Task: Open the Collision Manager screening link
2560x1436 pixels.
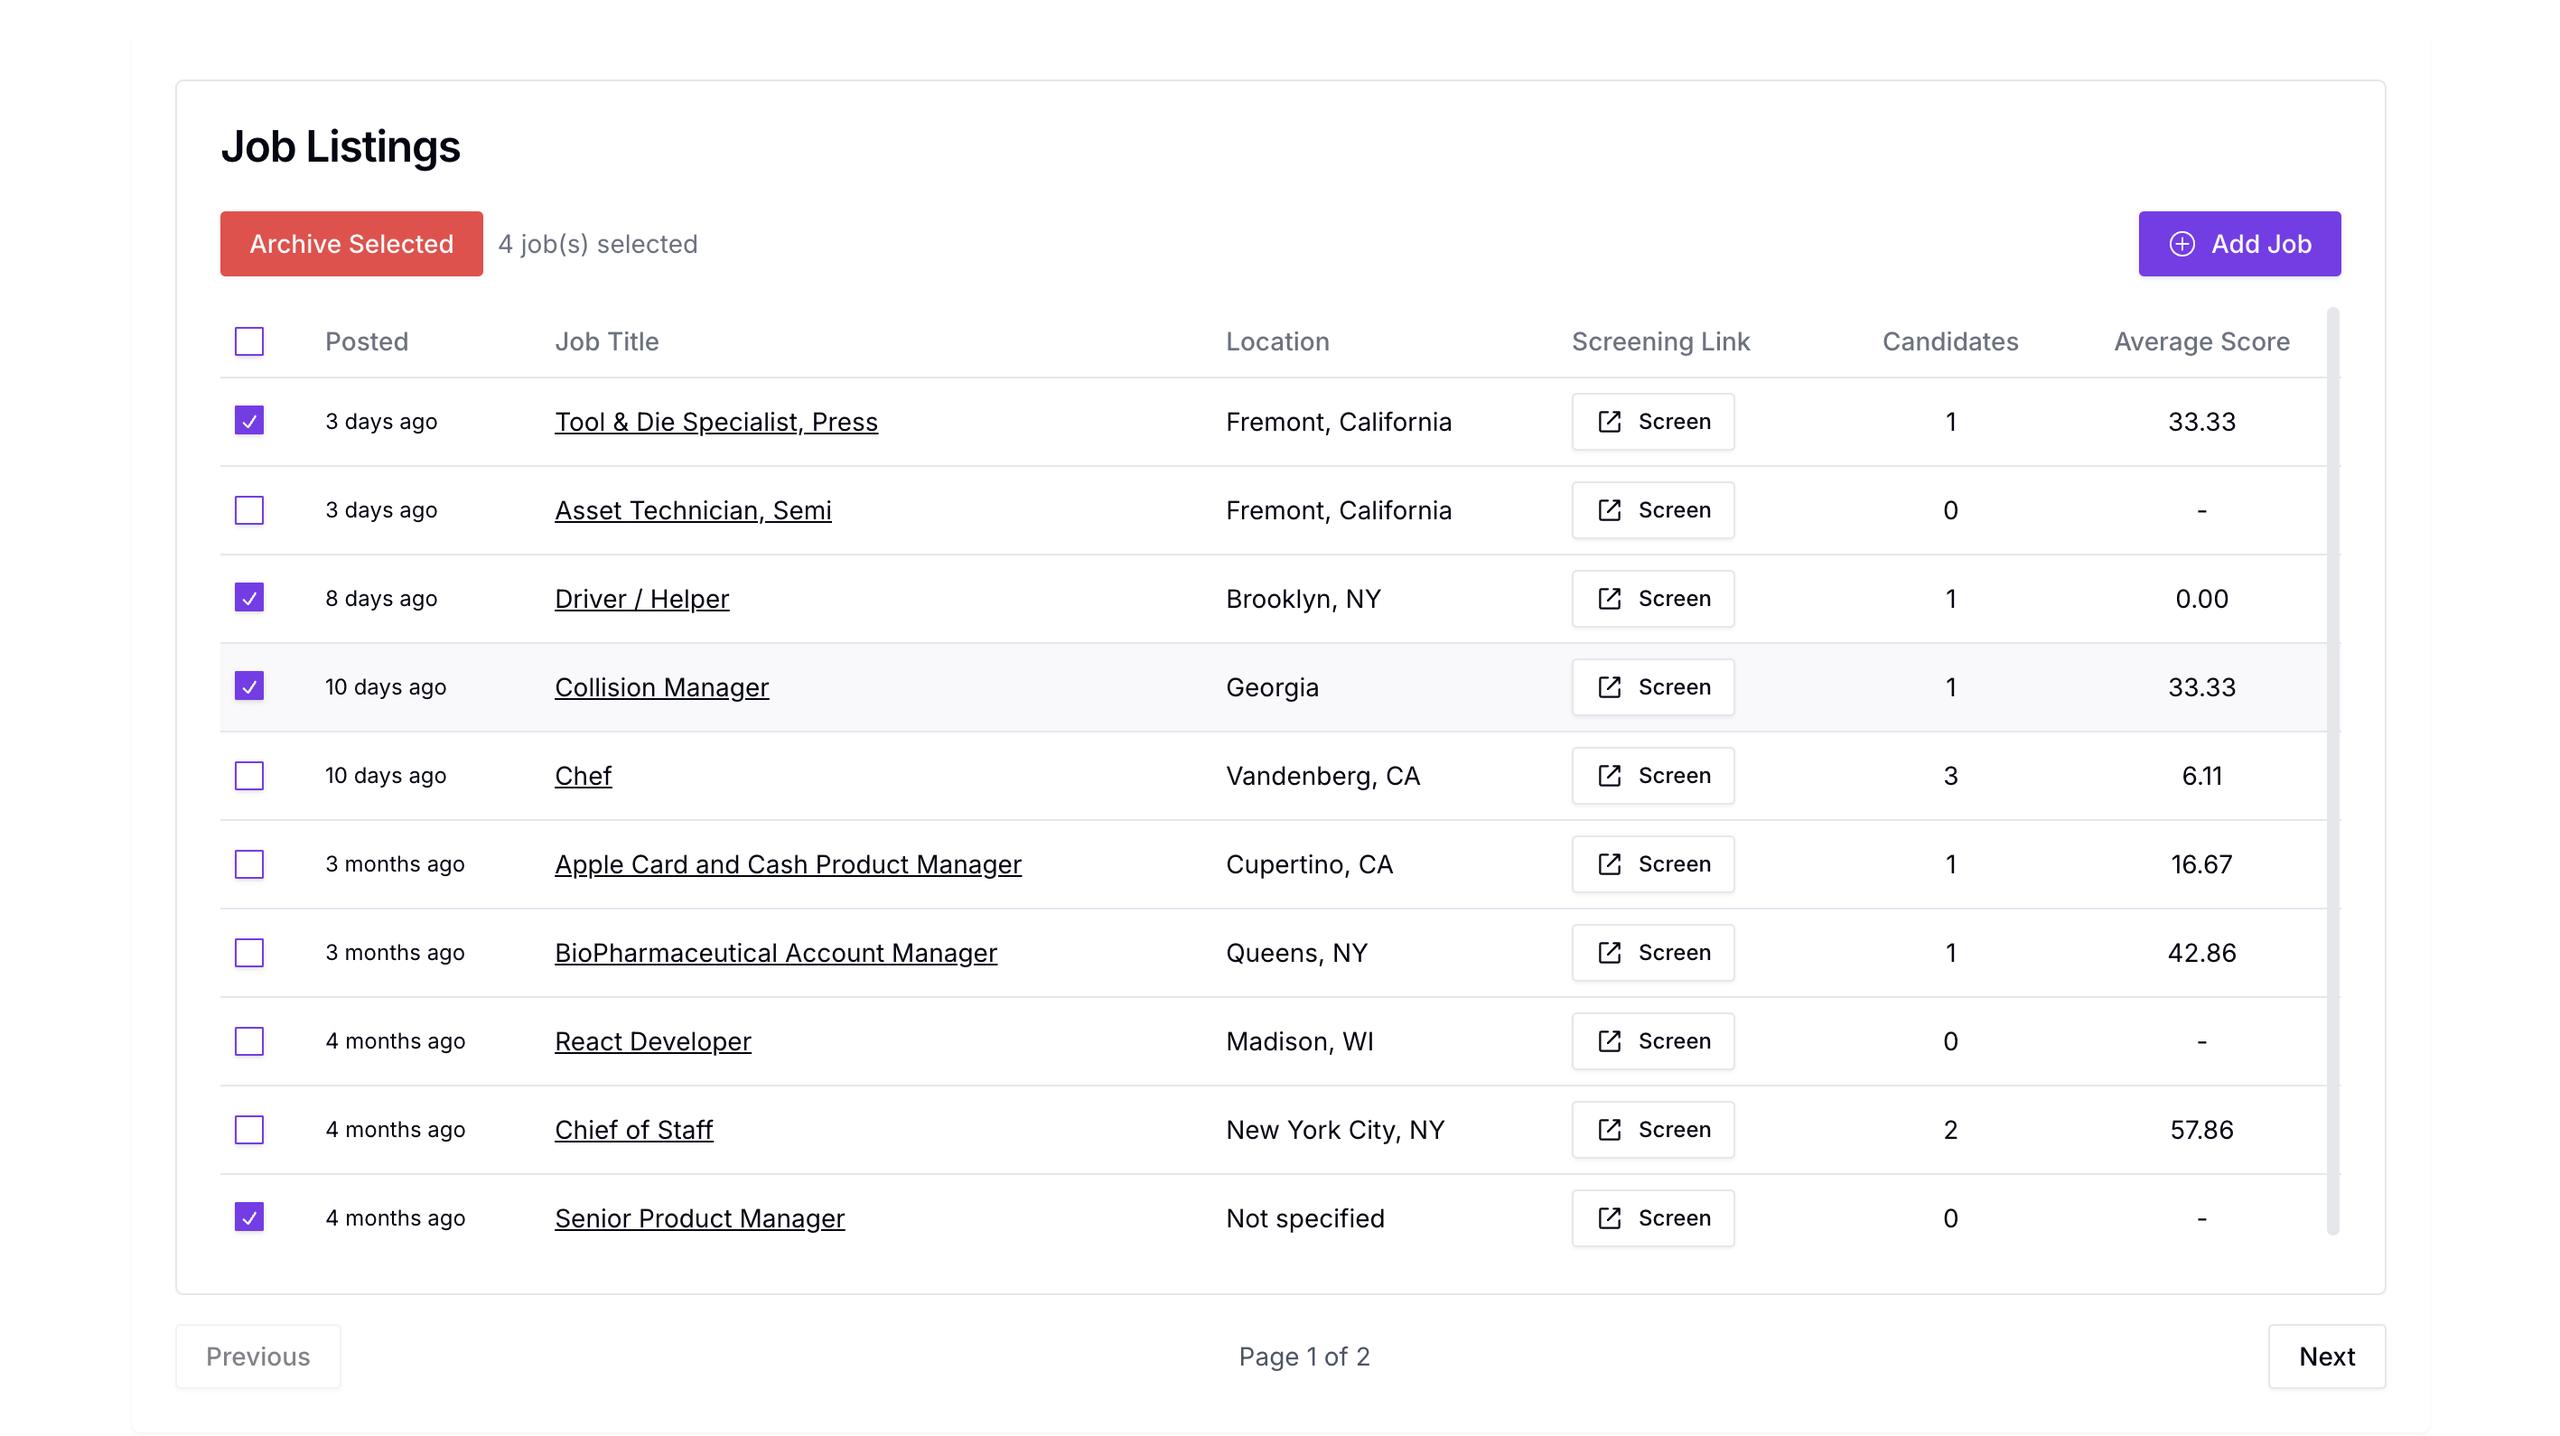Action: click(x=1652, y=687)
